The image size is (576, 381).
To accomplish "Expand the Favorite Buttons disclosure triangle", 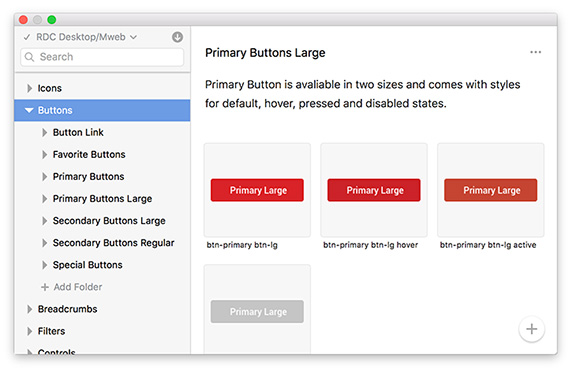I will pos(44,154).
